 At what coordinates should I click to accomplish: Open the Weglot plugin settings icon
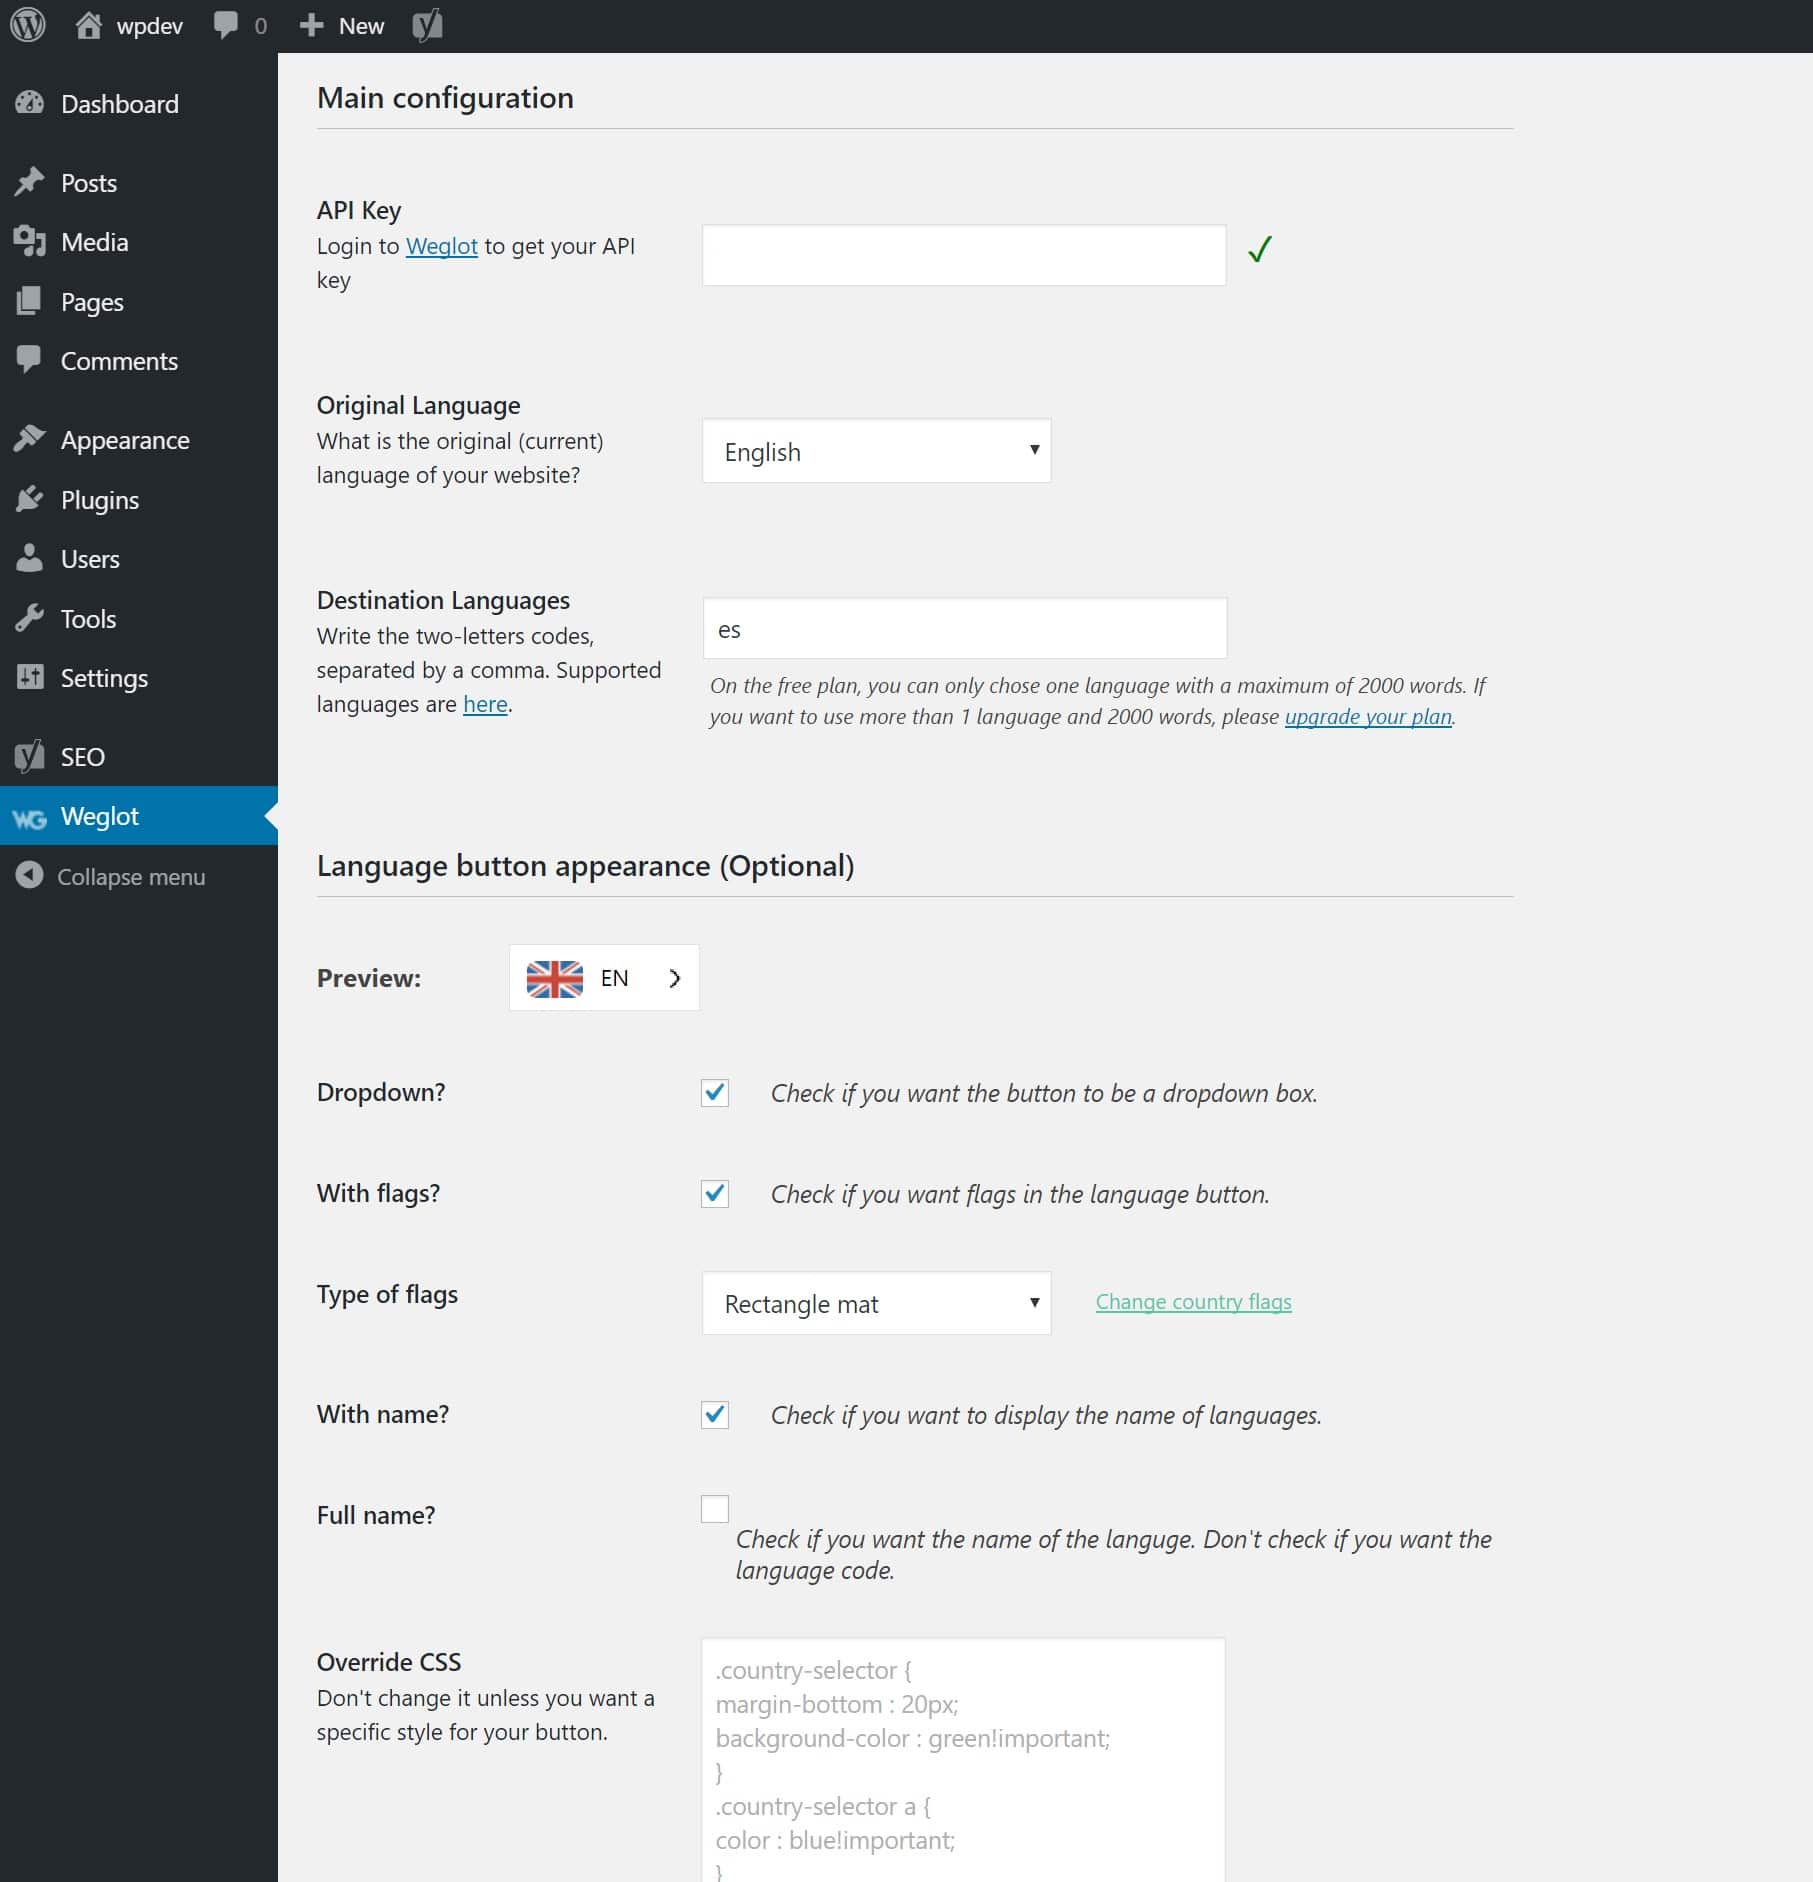(30, 816)
